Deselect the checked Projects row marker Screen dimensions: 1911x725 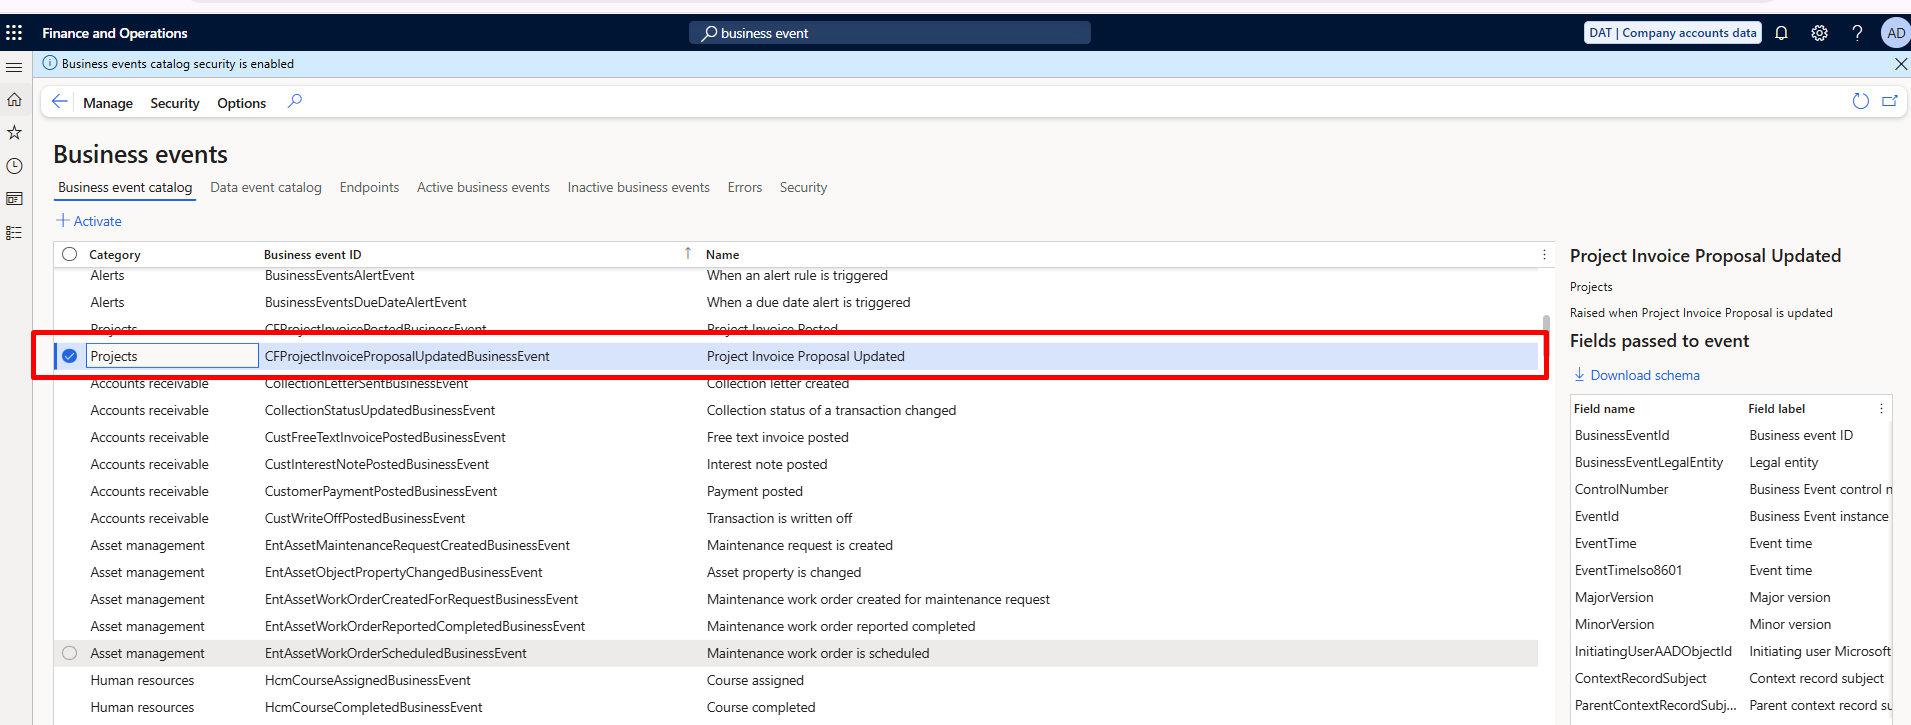pyautogui.click(x=69, y=356)
